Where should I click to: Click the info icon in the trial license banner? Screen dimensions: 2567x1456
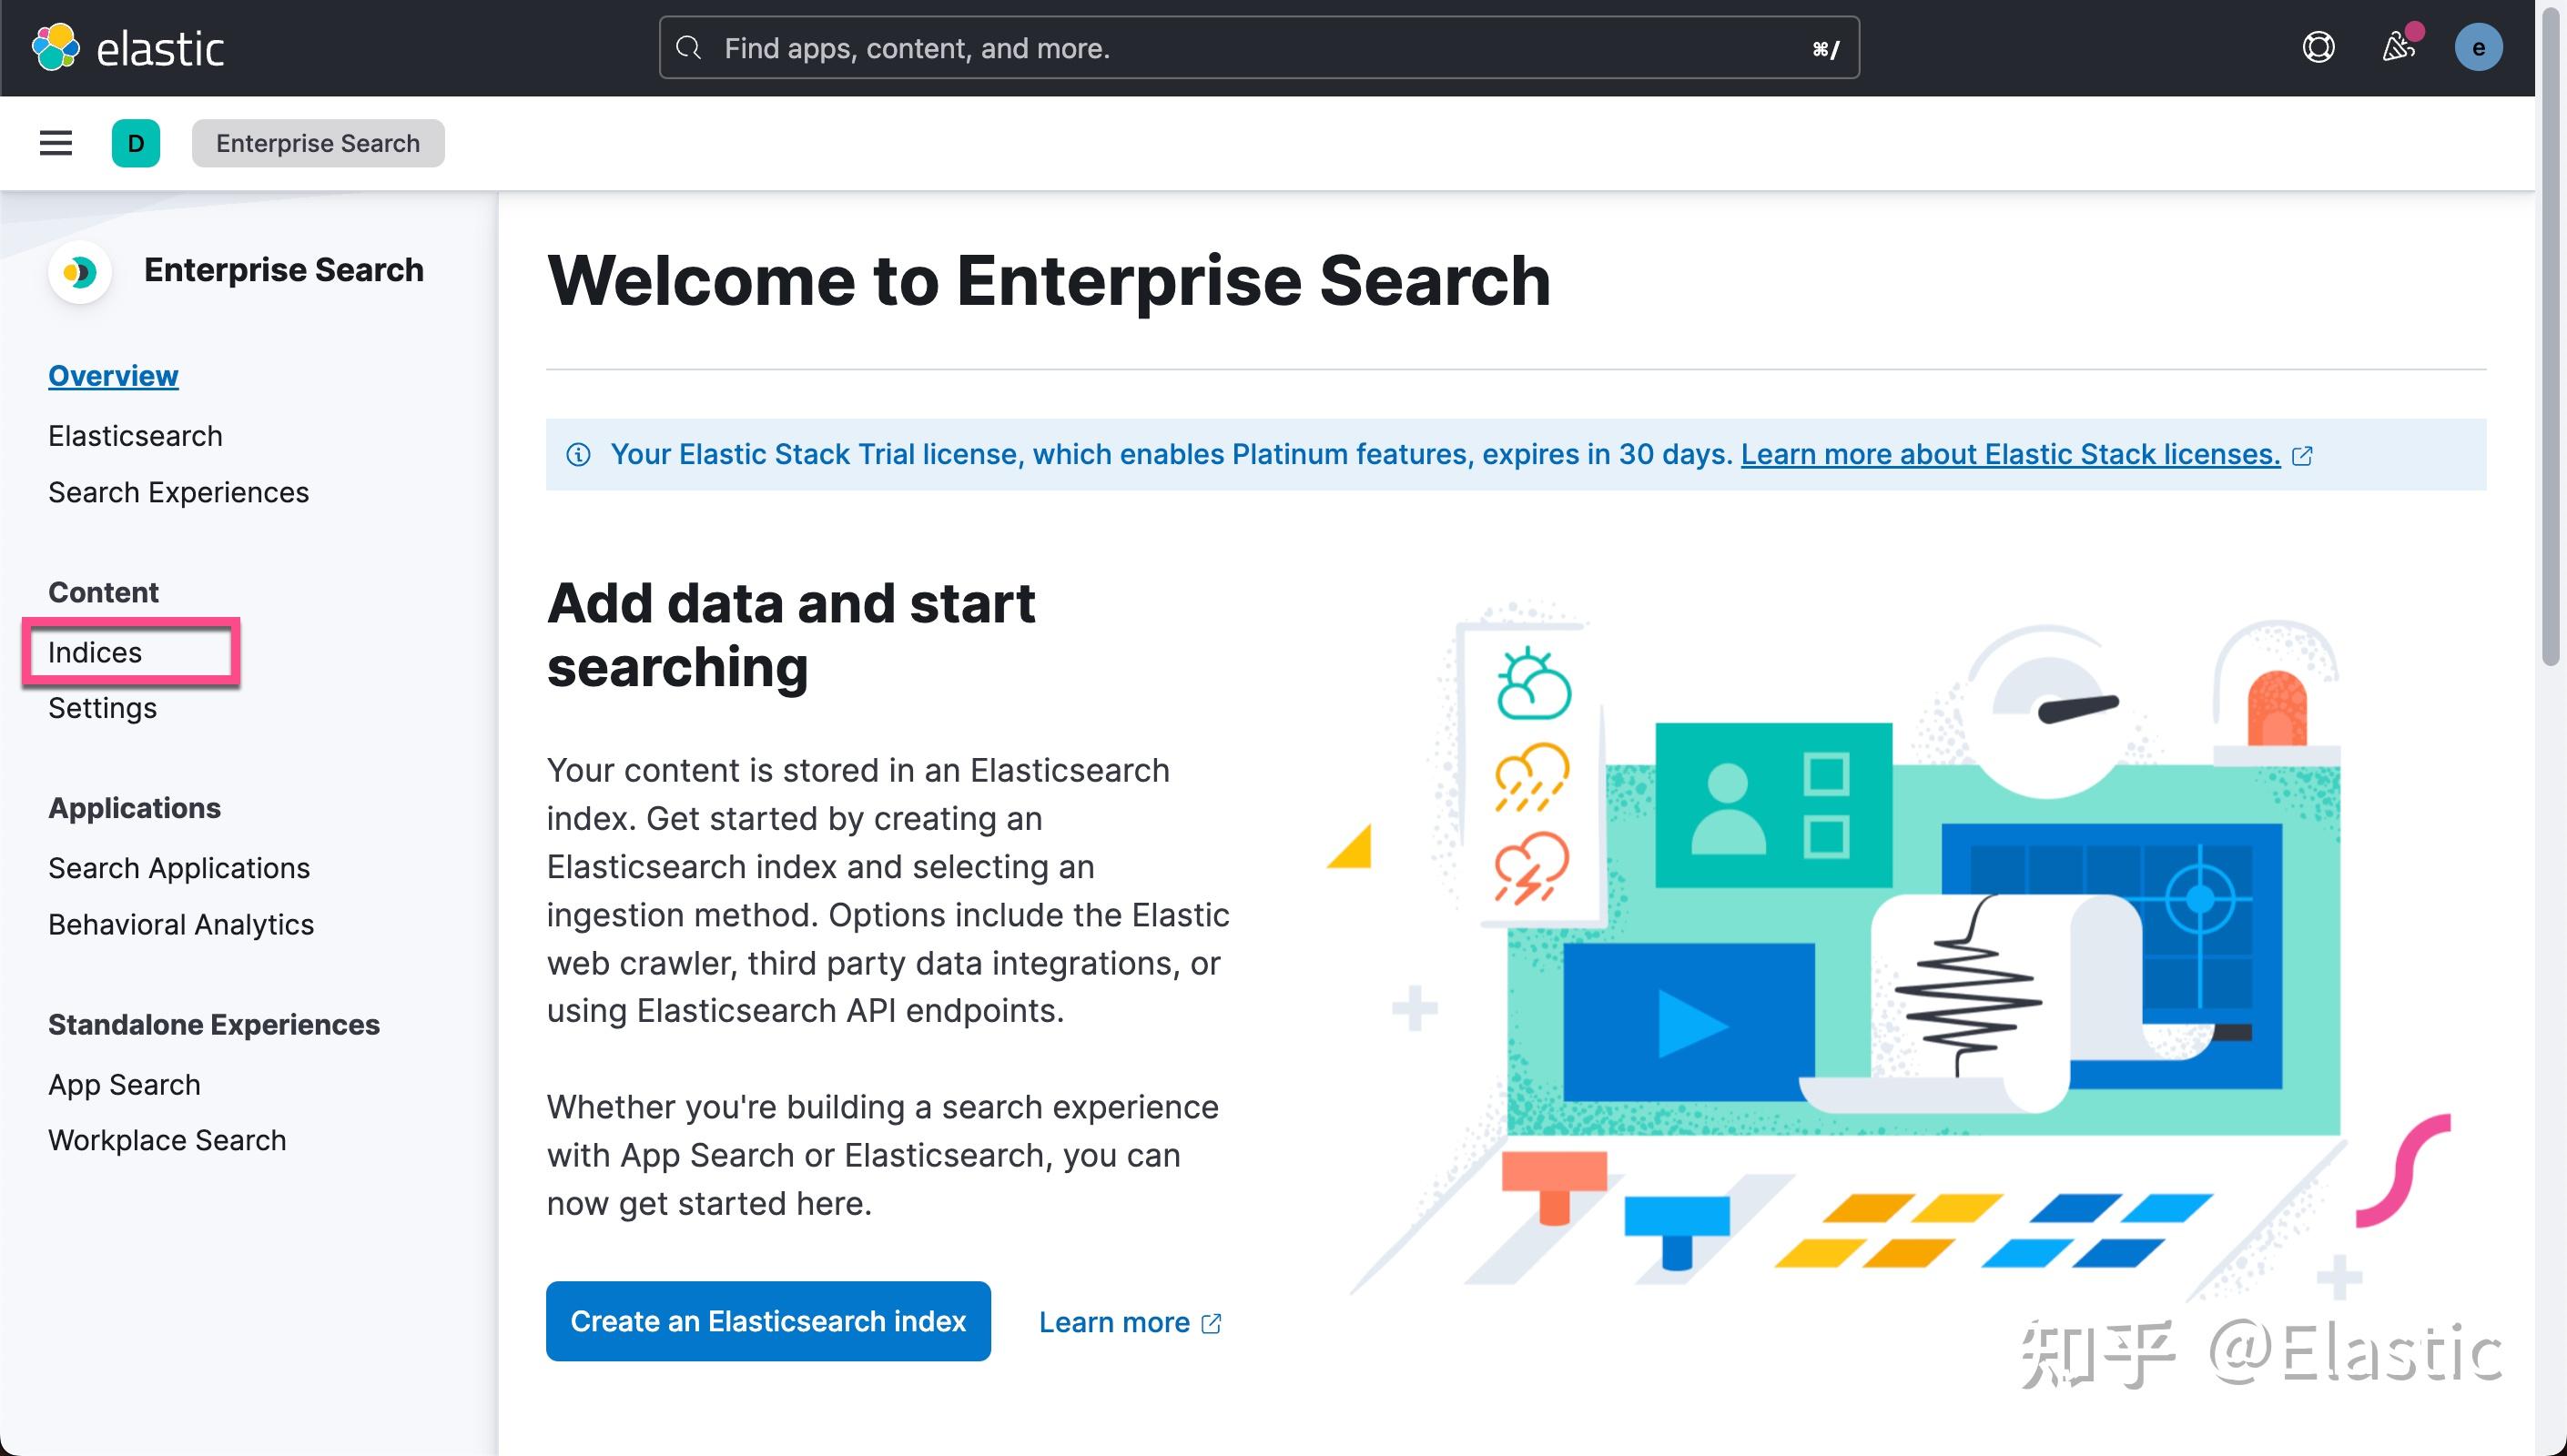click(580, 454)
